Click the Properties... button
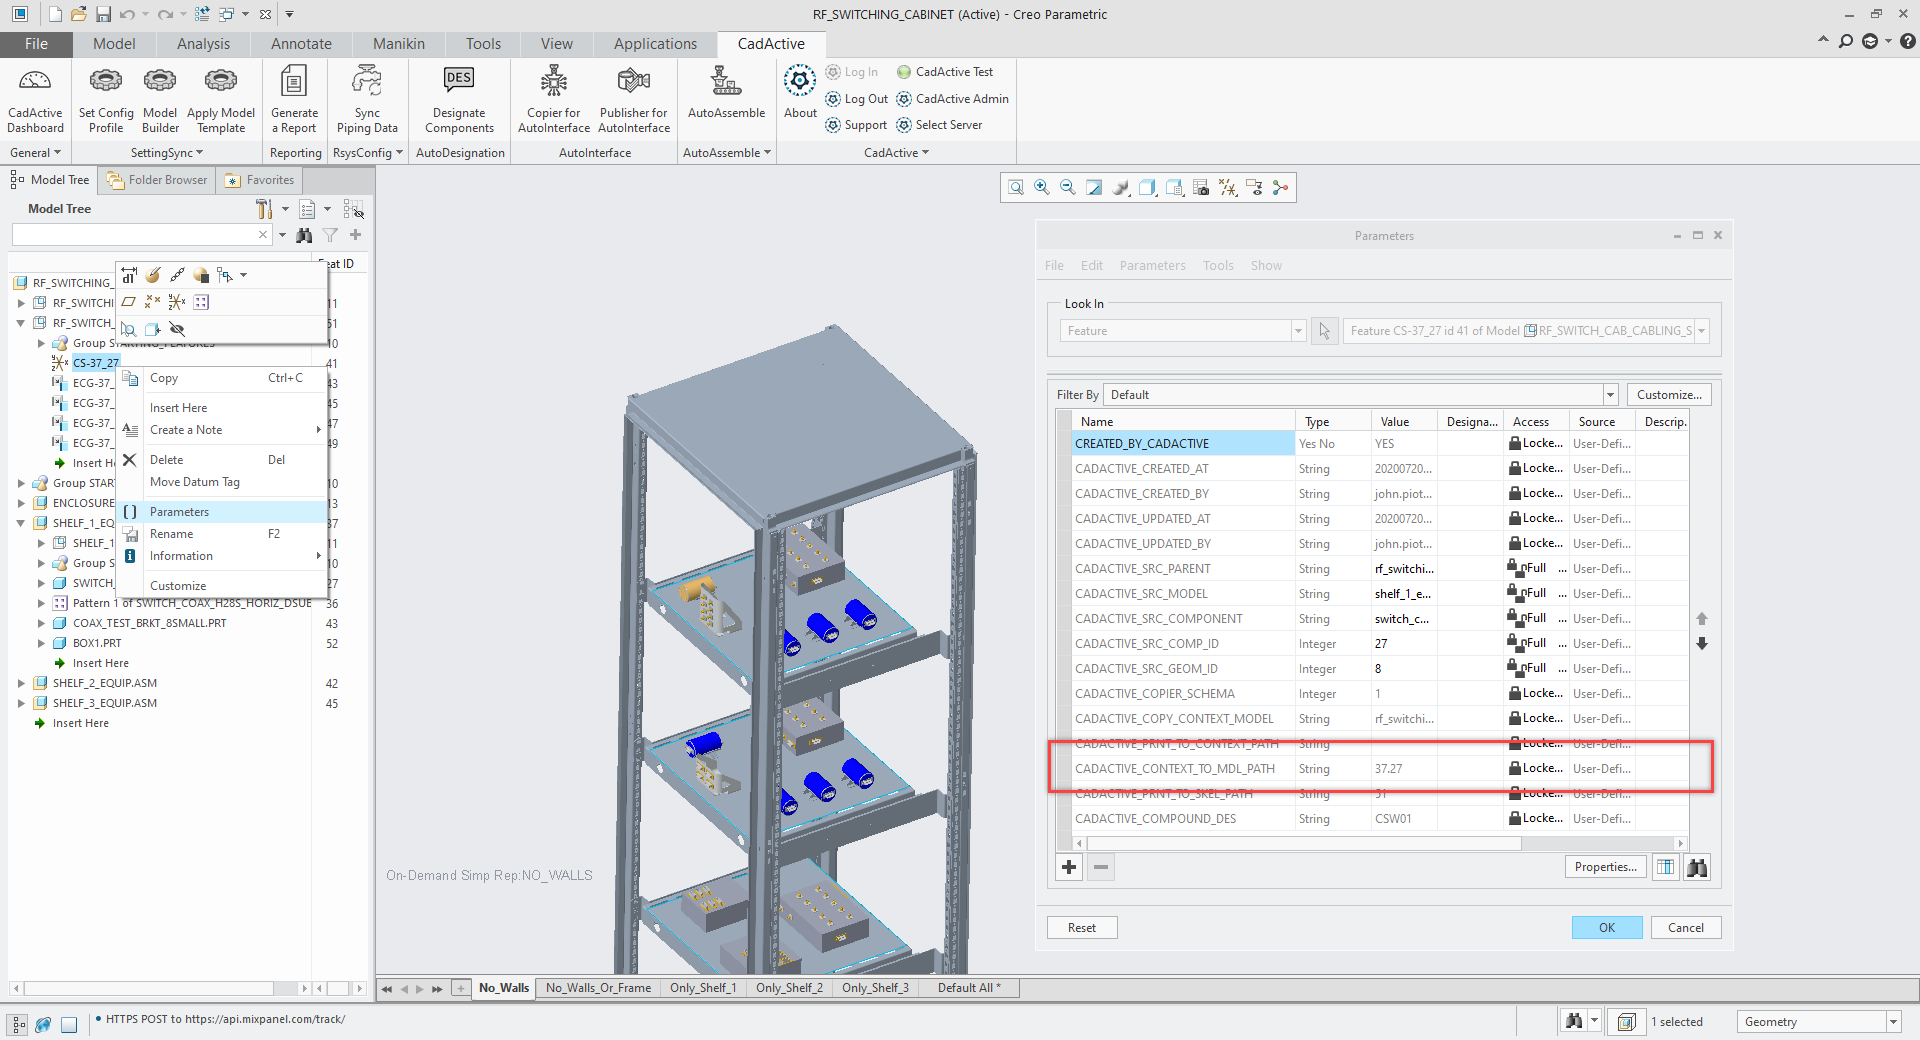 [1606, 867]
